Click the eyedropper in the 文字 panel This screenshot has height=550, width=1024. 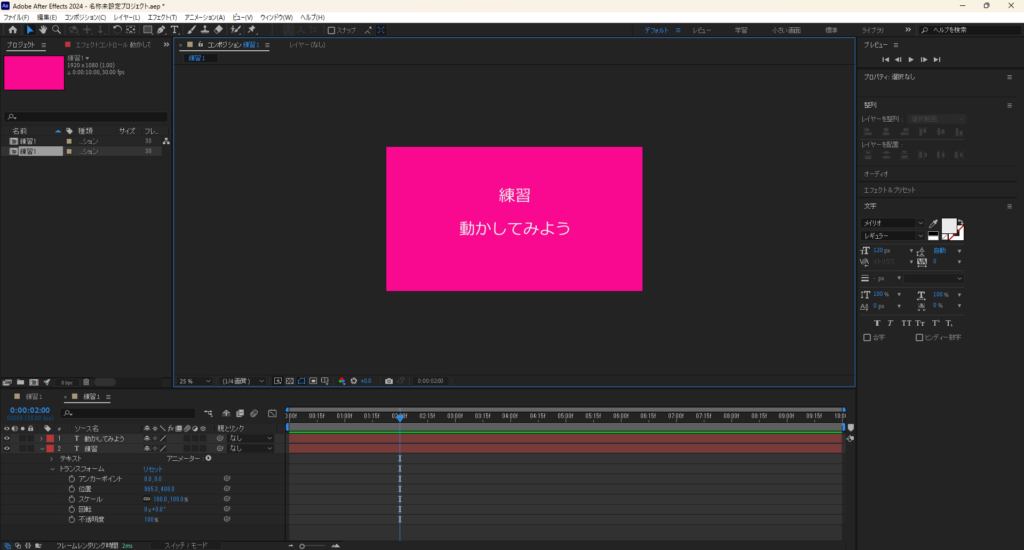(x=934, y=224)
